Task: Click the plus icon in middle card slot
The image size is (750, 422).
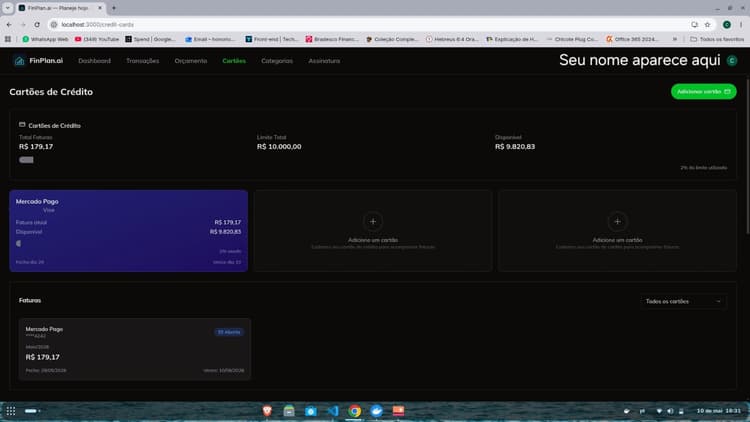Action: 373,222
